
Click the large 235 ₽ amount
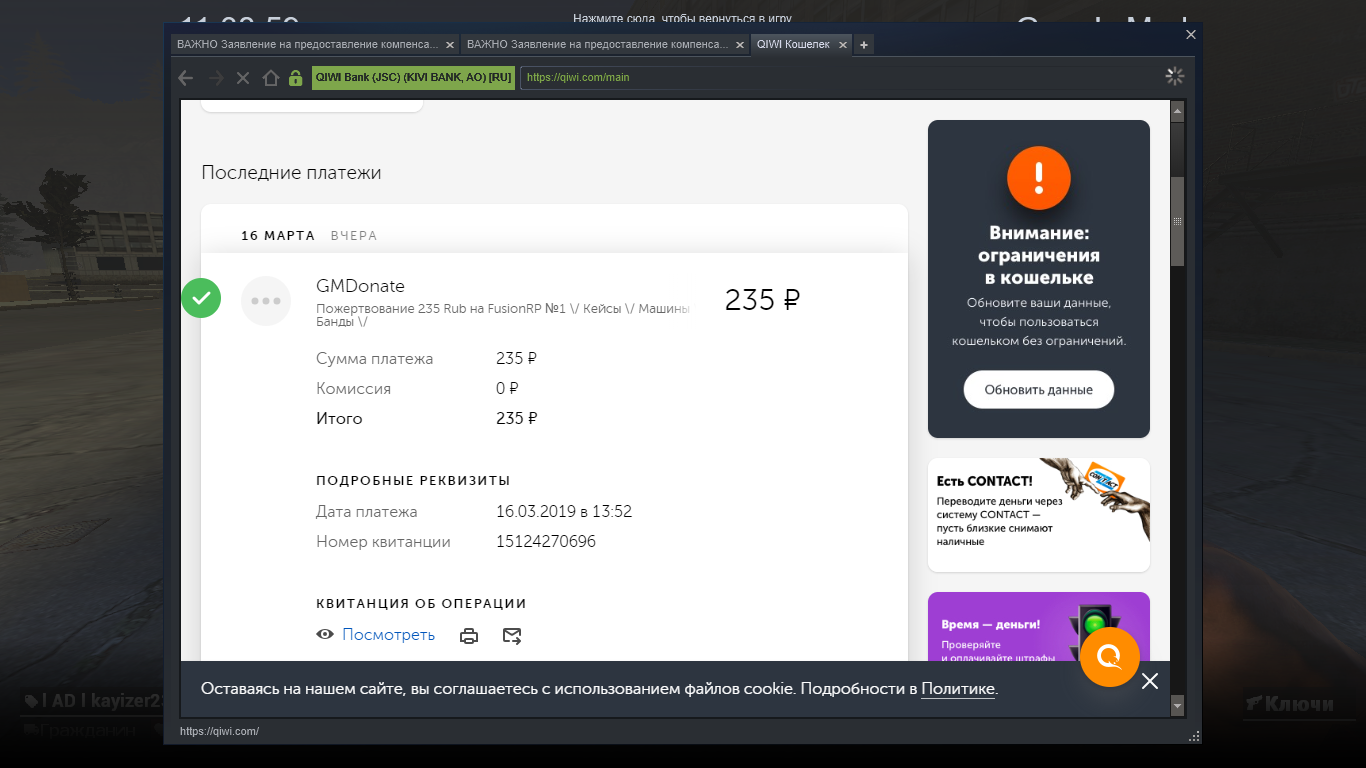[762, 300]
